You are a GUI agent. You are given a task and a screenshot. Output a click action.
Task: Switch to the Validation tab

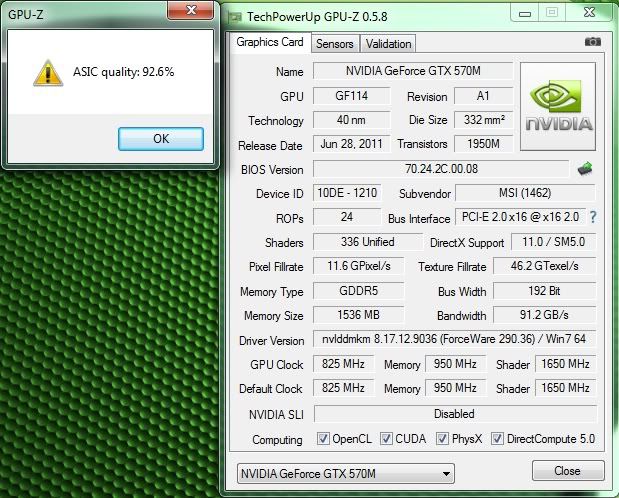click(x=388, y=43)
